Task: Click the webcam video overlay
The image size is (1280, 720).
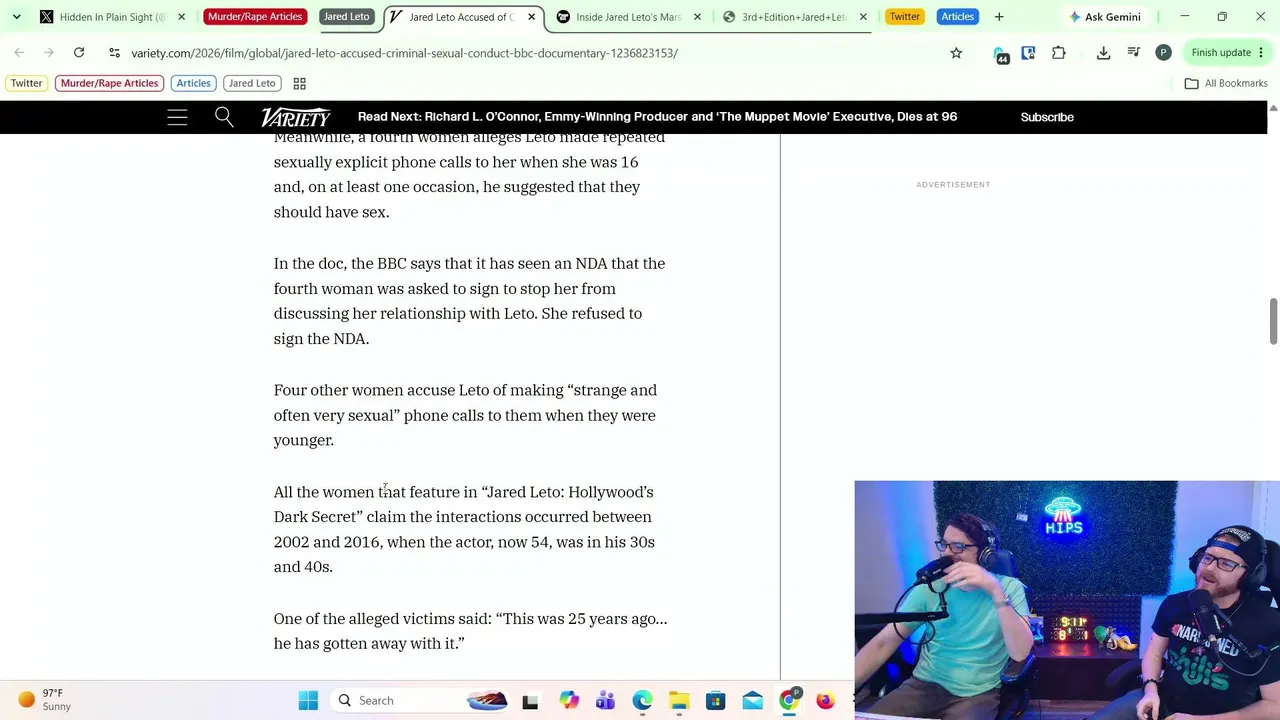Action: pos(1067,600)
